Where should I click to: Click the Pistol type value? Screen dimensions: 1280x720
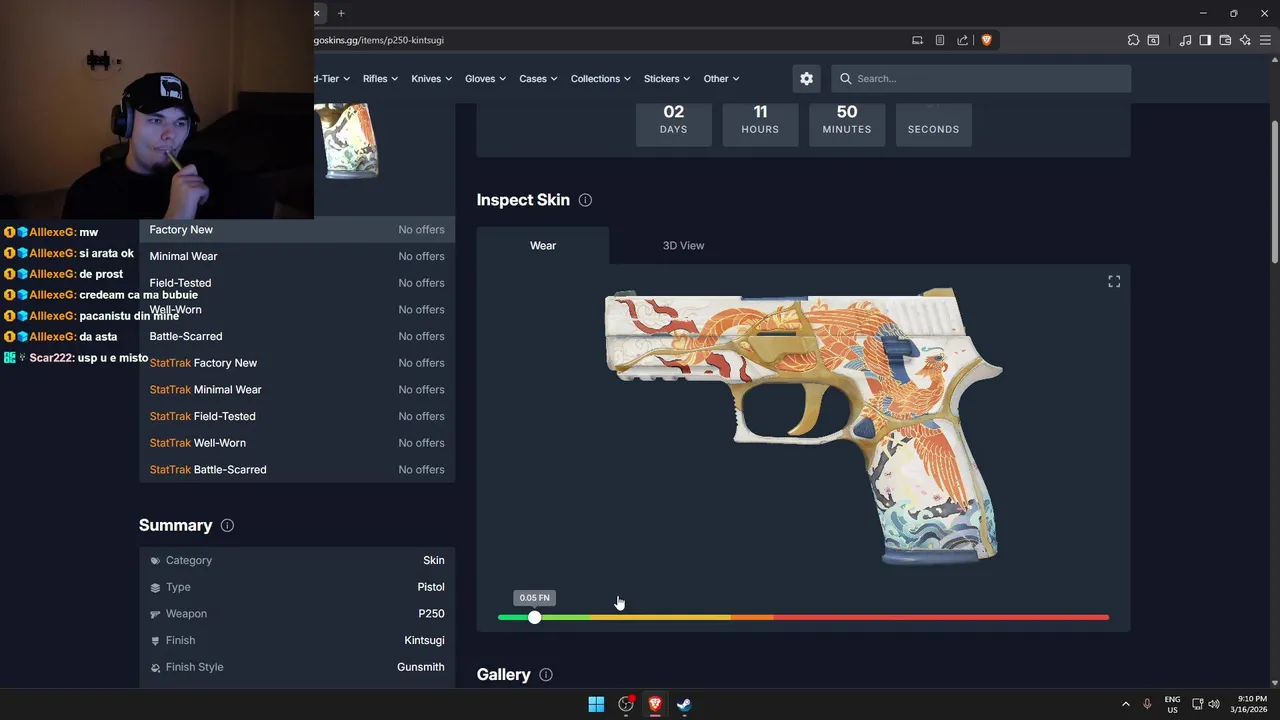click(x=431, y=587)
